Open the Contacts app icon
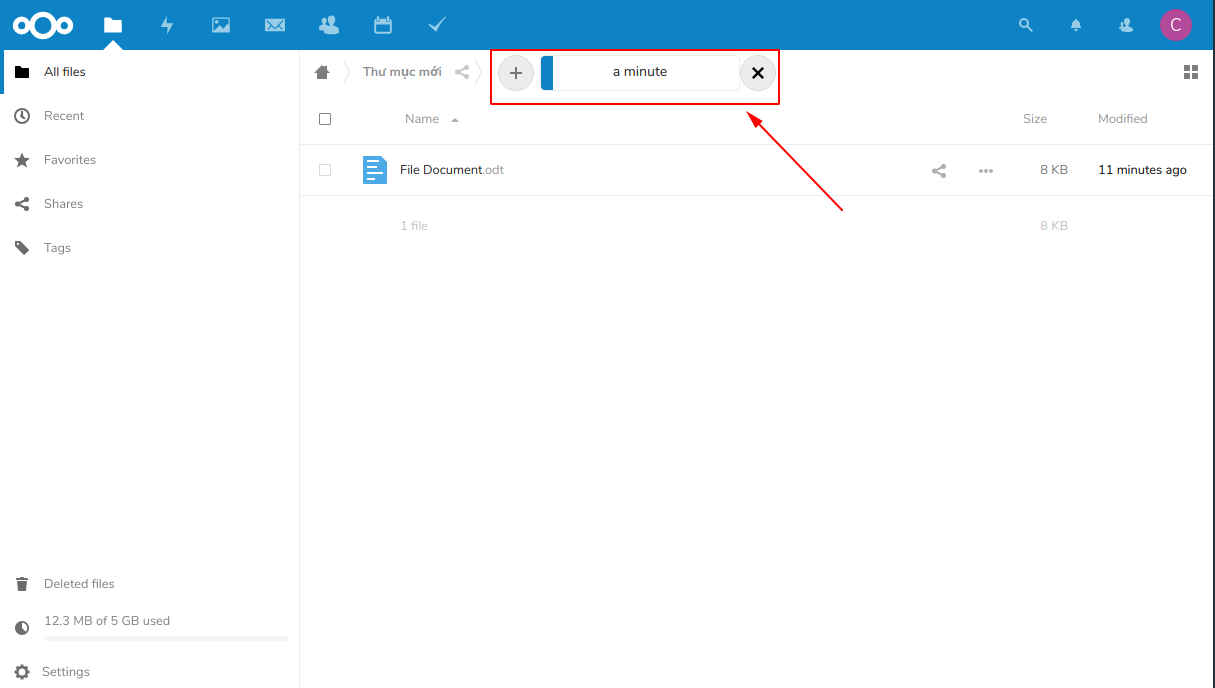This screenshot has height=688, width=1215. click(x=328, y=25)
